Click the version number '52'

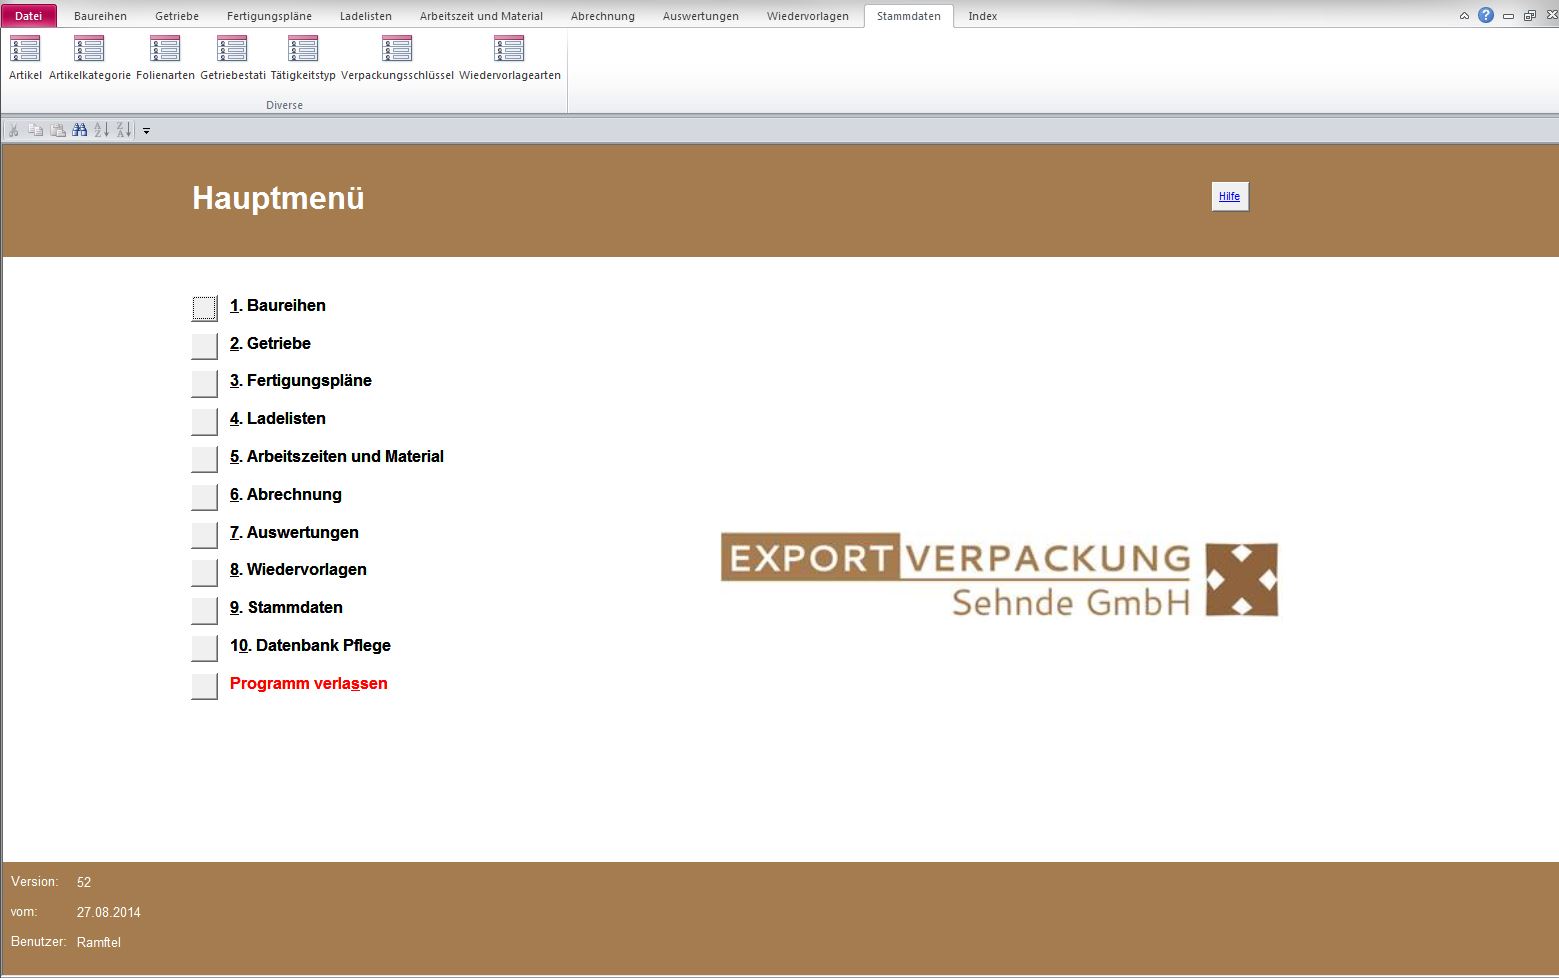click(84, 883)
